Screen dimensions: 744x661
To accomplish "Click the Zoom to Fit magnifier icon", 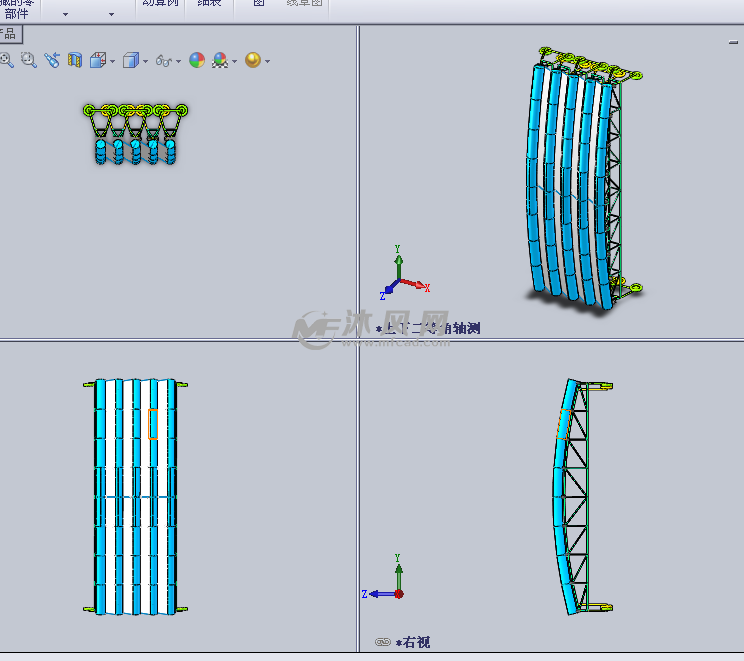I will coord(6,60).
